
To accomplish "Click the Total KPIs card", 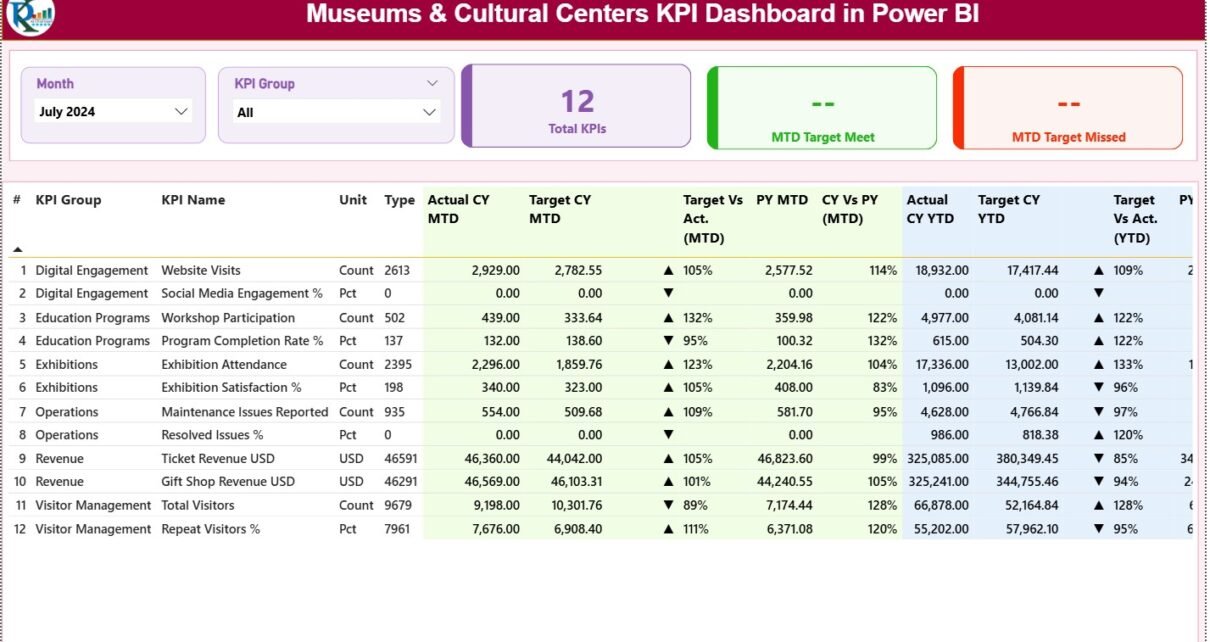I will [x=577, y=107].
